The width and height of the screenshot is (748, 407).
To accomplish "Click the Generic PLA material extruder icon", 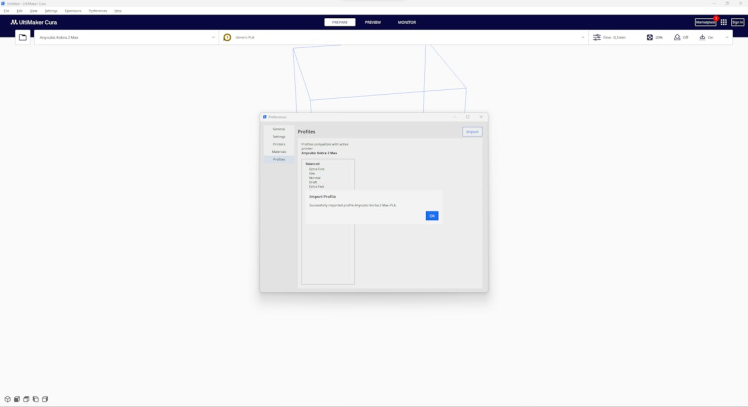I will point(227,37).
